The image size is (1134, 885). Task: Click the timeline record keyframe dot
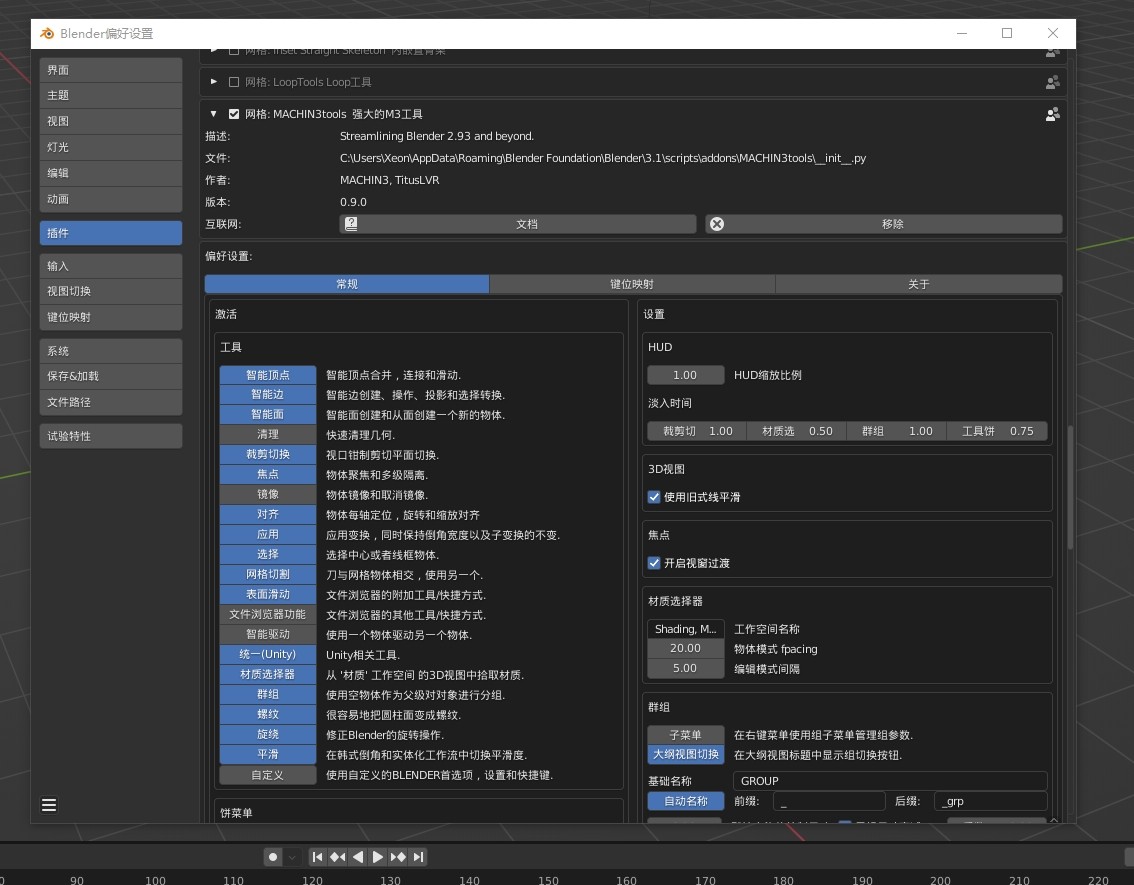tap(273, 857)
